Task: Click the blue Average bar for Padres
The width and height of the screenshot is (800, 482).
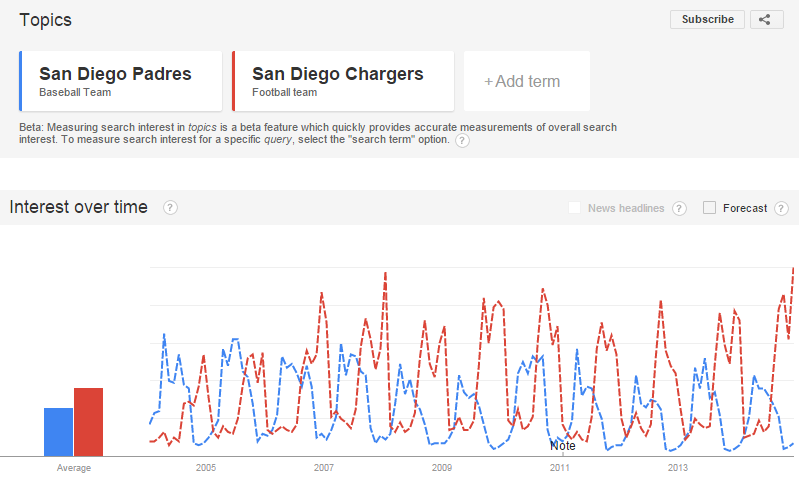Action: point(58,431)
